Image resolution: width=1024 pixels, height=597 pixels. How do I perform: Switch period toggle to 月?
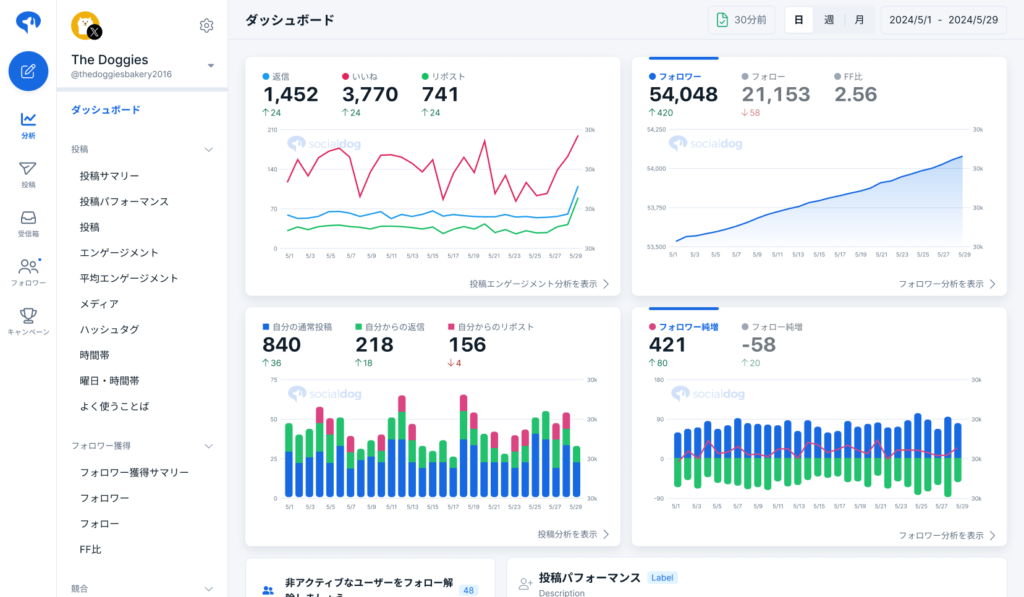pos(859,20)
